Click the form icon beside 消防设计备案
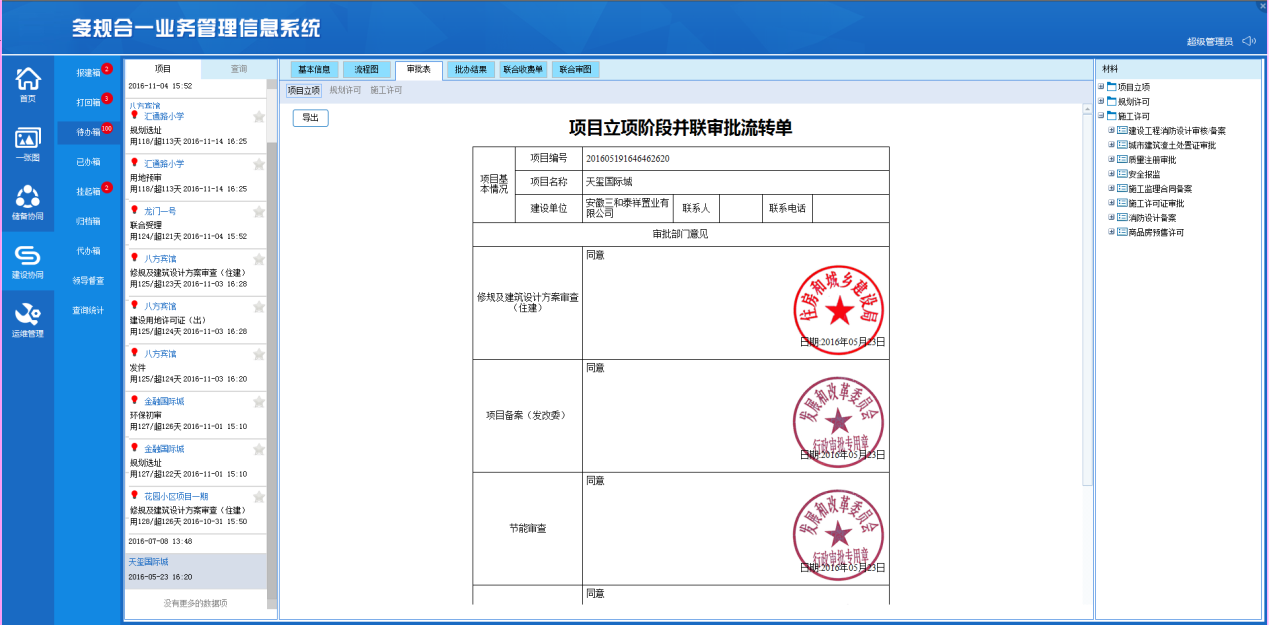1269x625 pixels. coord(1122,216)
